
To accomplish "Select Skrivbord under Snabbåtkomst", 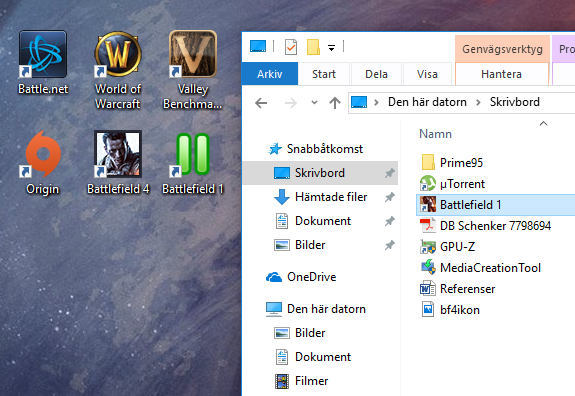I will [320, 173].
